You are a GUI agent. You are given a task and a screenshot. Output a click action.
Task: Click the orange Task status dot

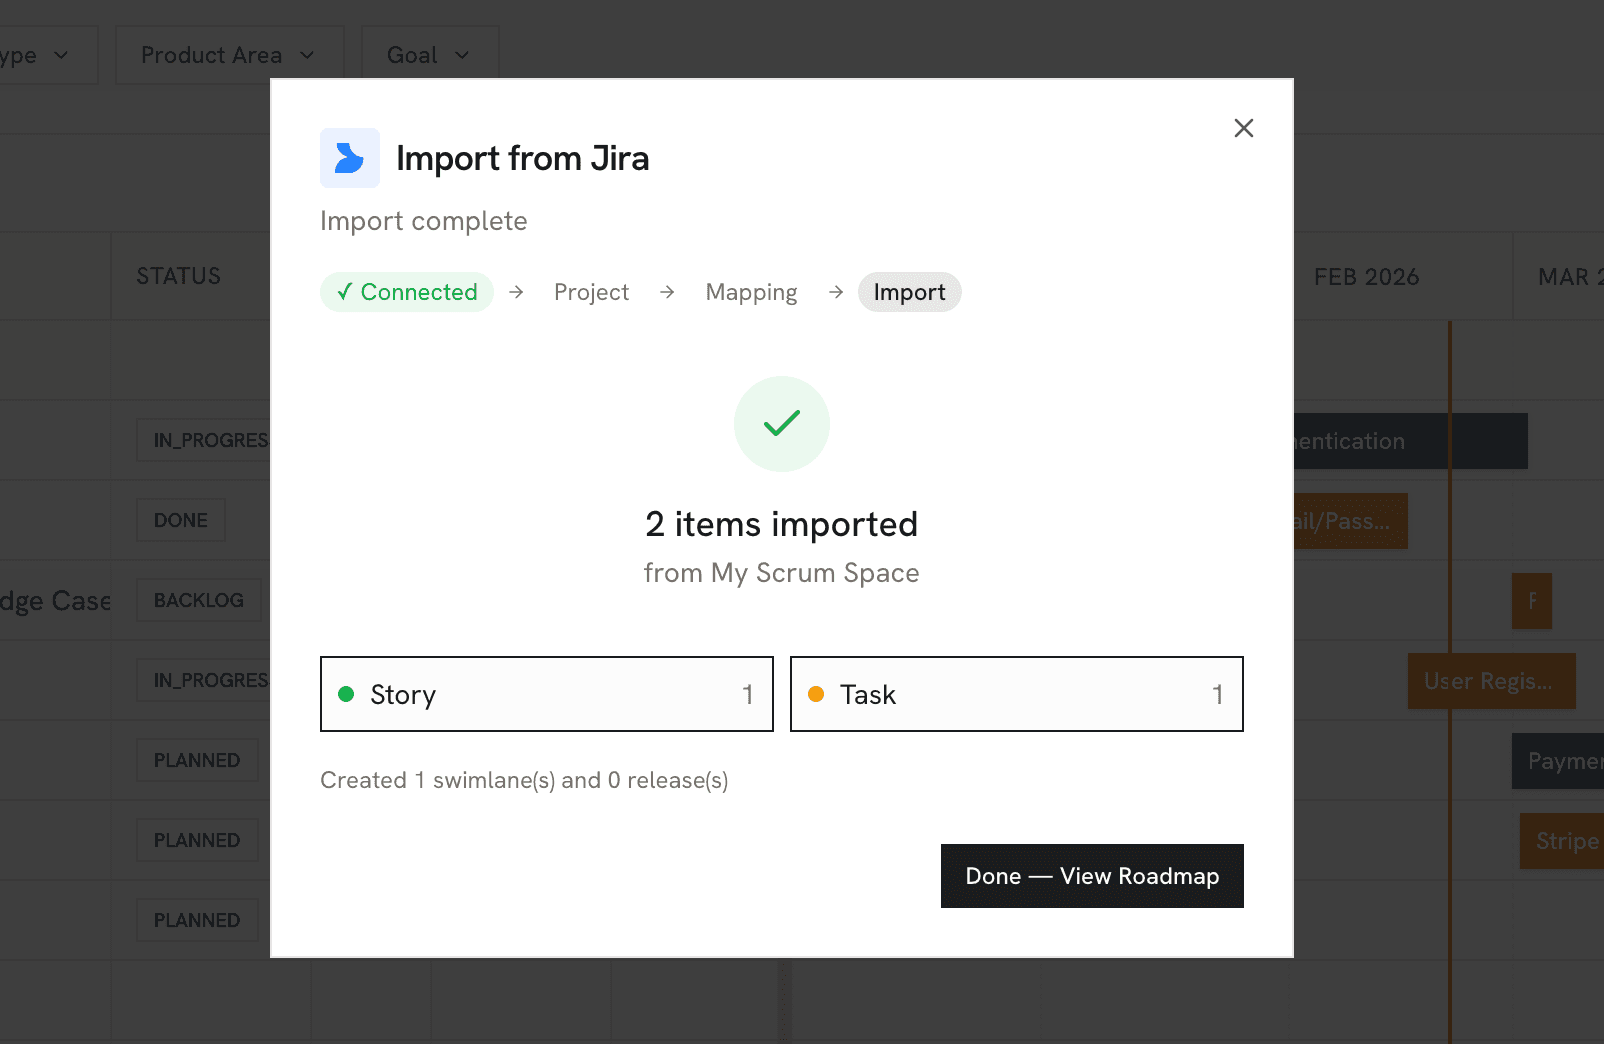817,693
